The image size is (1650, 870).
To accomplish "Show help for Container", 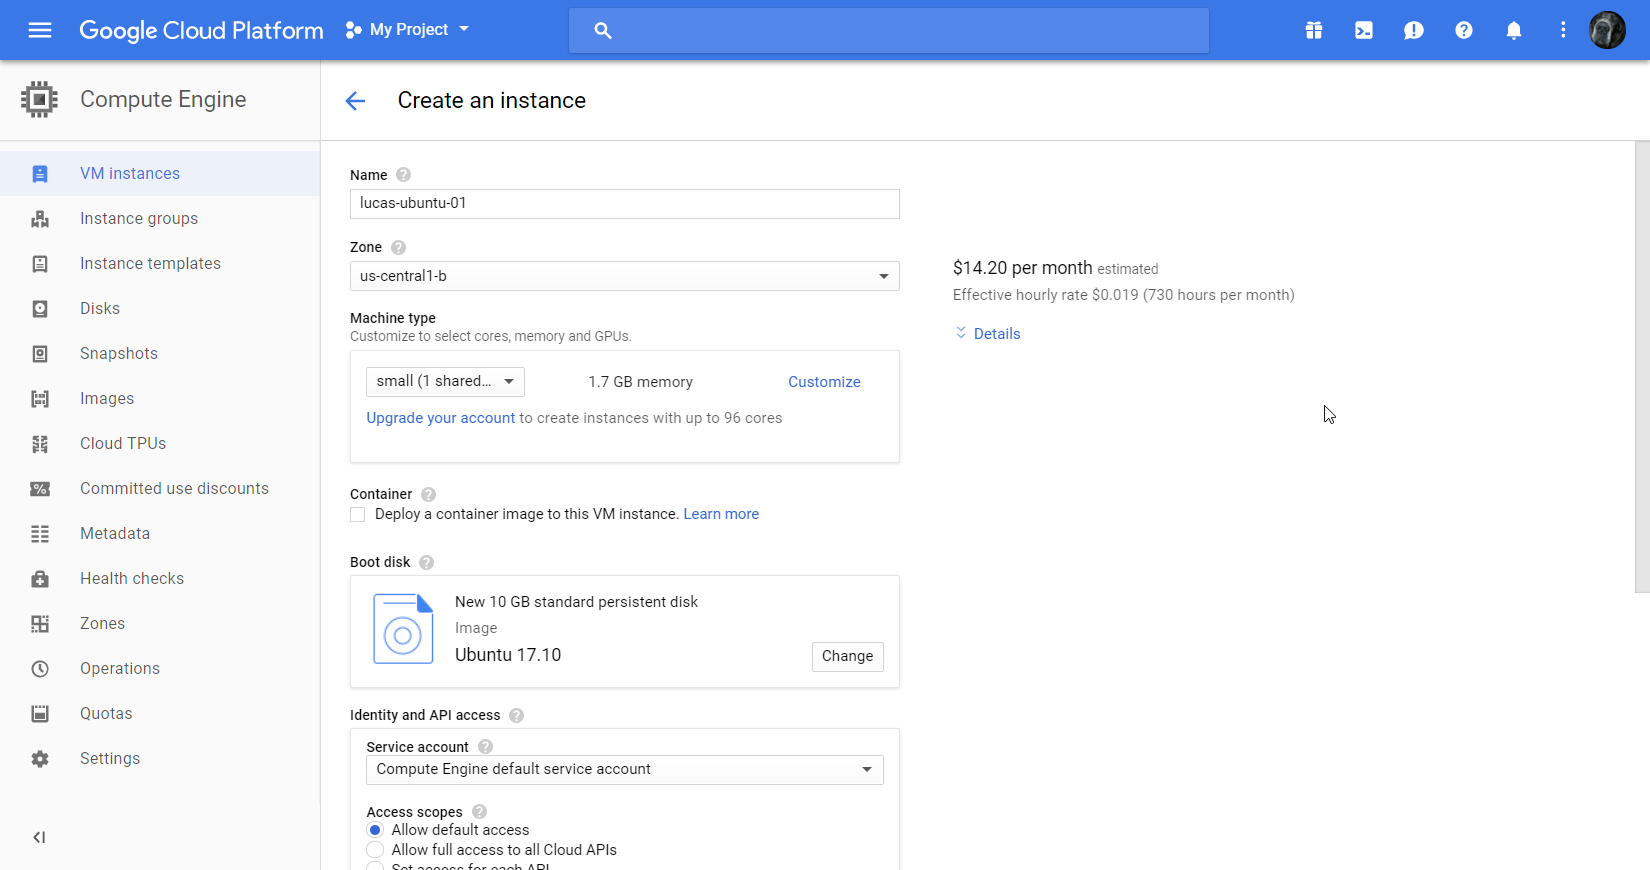I will [428, 494].
